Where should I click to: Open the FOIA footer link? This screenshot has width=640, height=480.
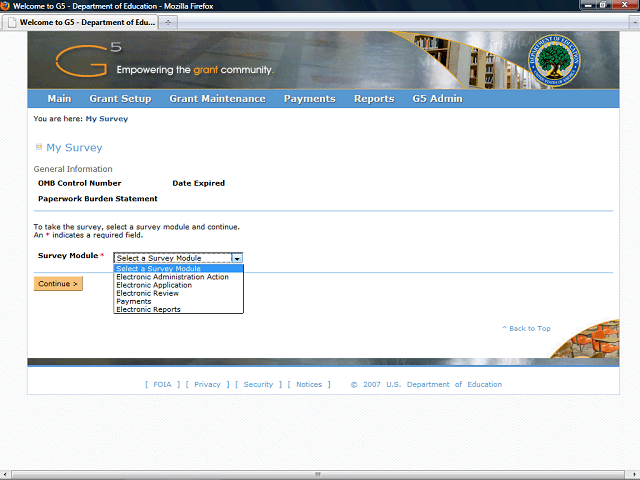point(162,384)
